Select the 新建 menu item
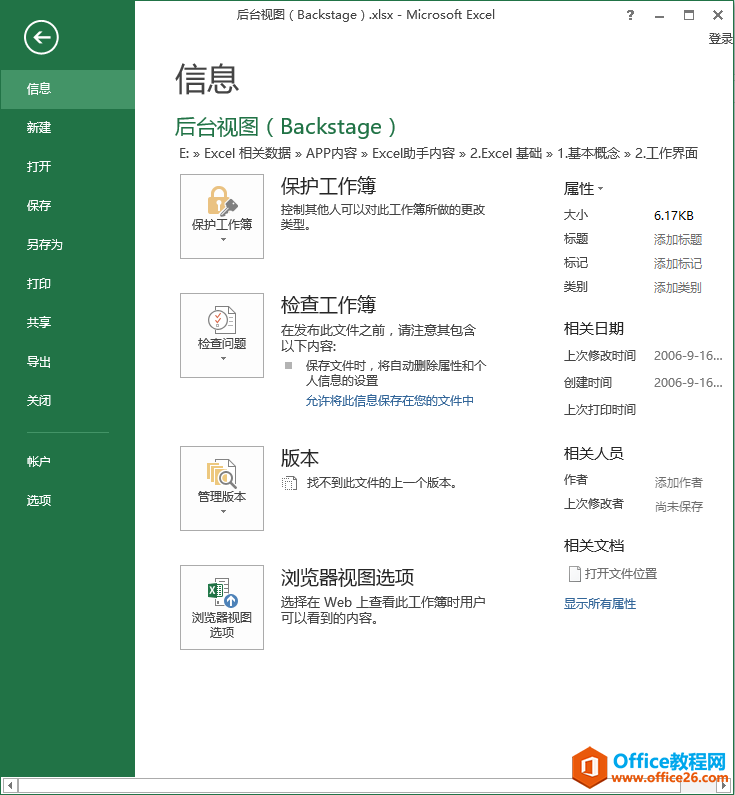This screenshot has width=735, height=795. point(39,128)
